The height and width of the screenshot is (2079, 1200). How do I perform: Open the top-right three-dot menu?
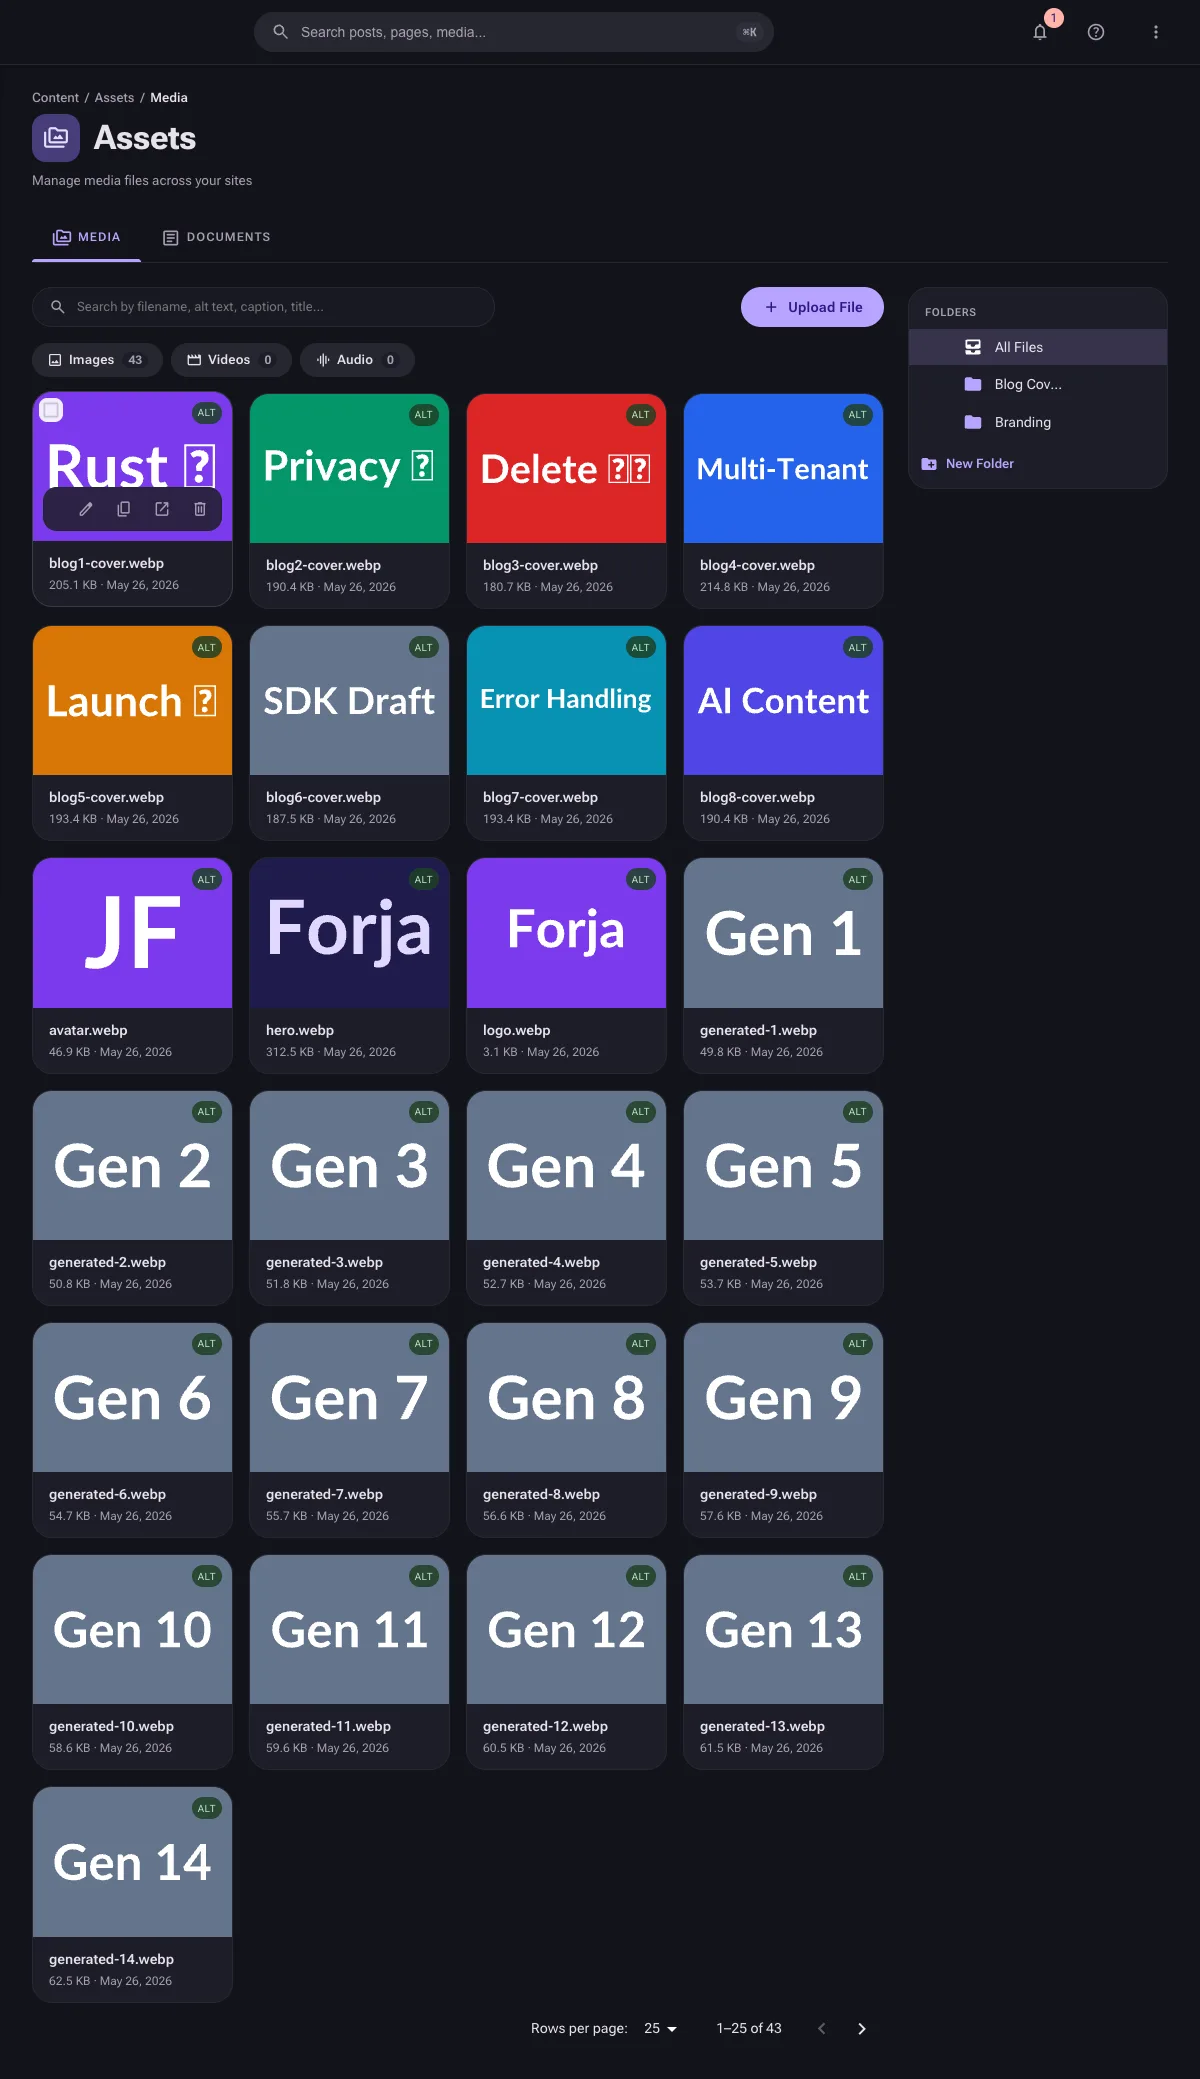click(x=1156, y=32)
